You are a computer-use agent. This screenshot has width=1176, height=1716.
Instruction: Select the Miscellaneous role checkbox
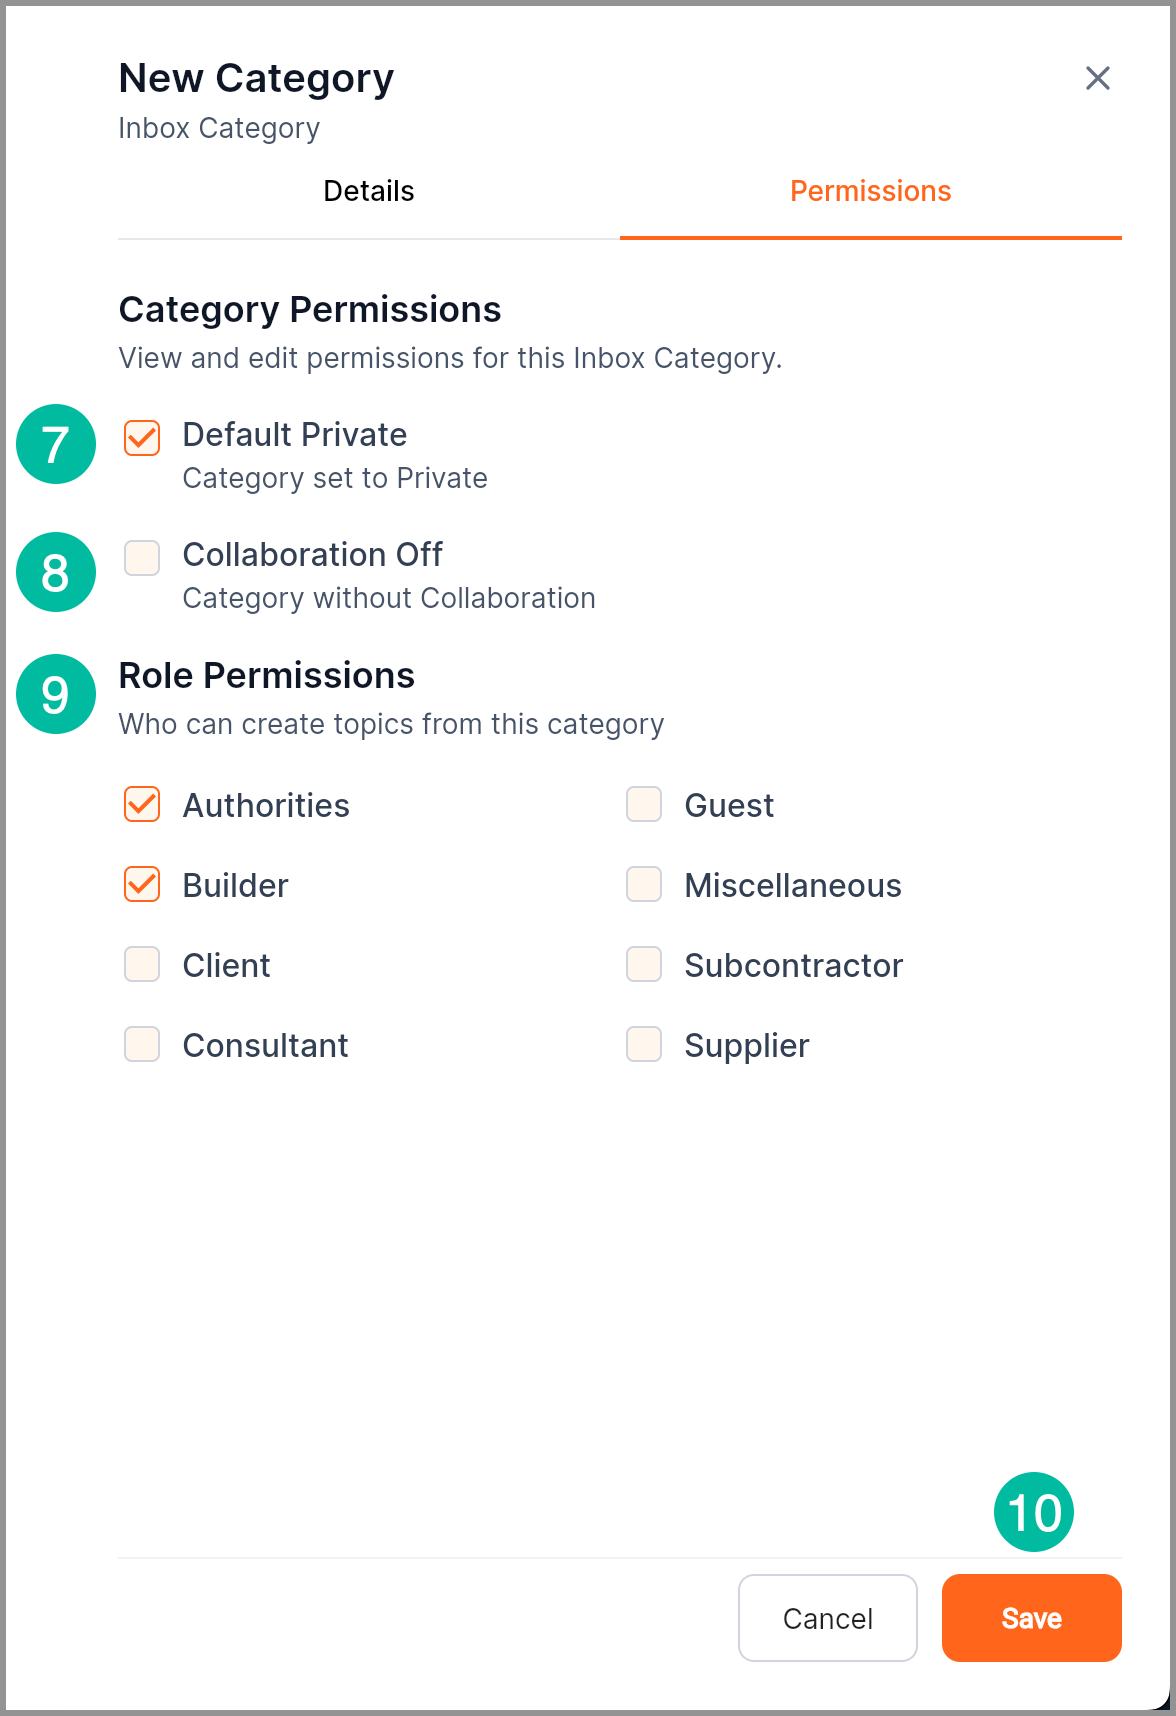[x=644, y=884]
